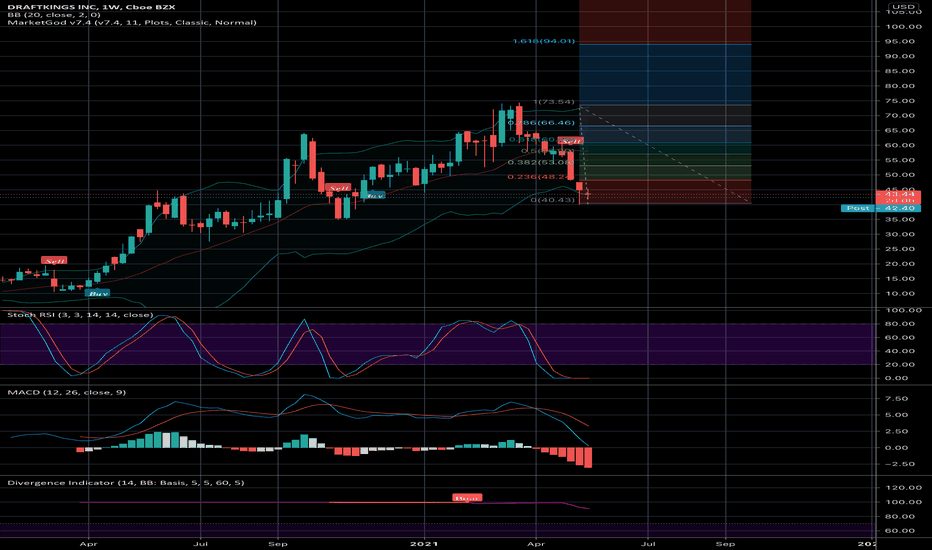Click the 35.00 price axis label

coord(900,219)
